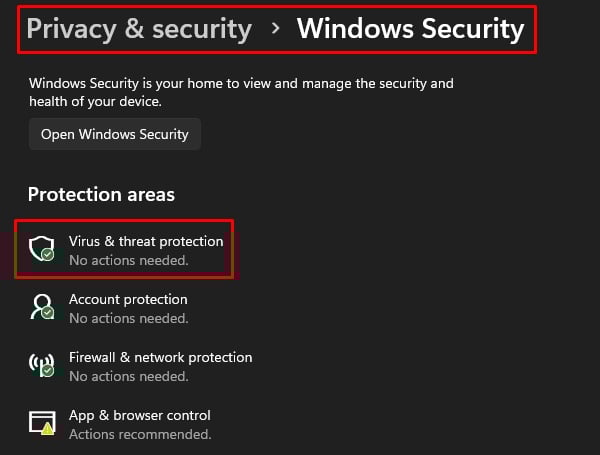Click the Virus & threat protection shield icon

coord(42,249)
